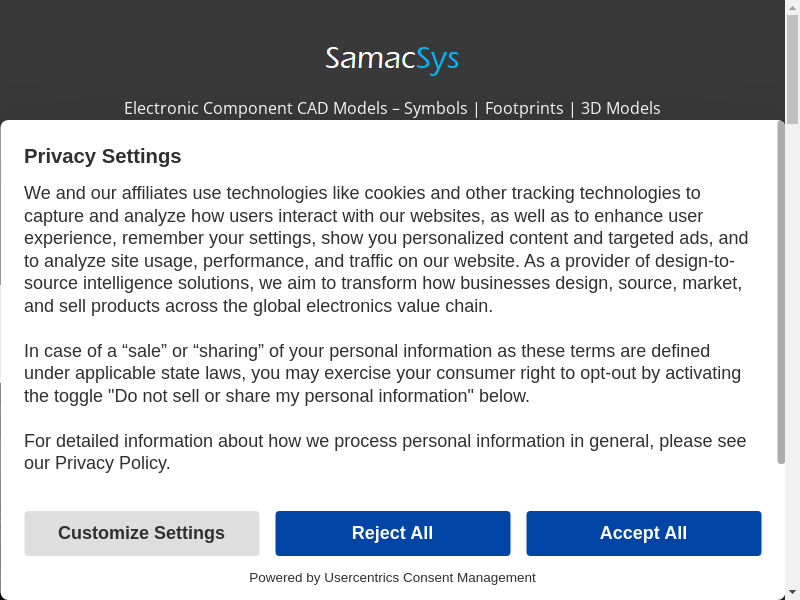The image size is (800, 600).
Task: Click the word Symbols in the tagline
Action: 435,108
